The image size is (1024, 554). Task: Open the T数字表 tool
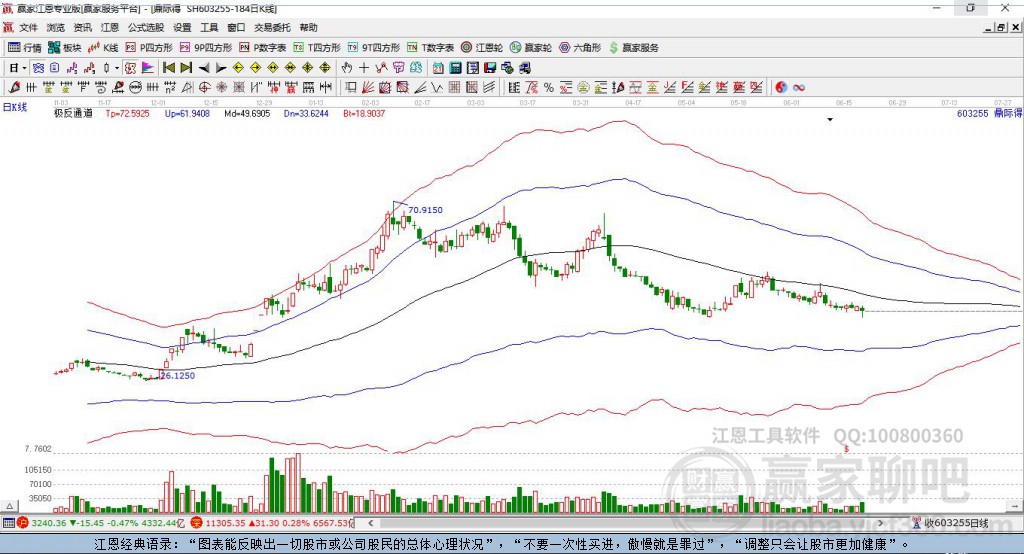(x=431, y=48)
